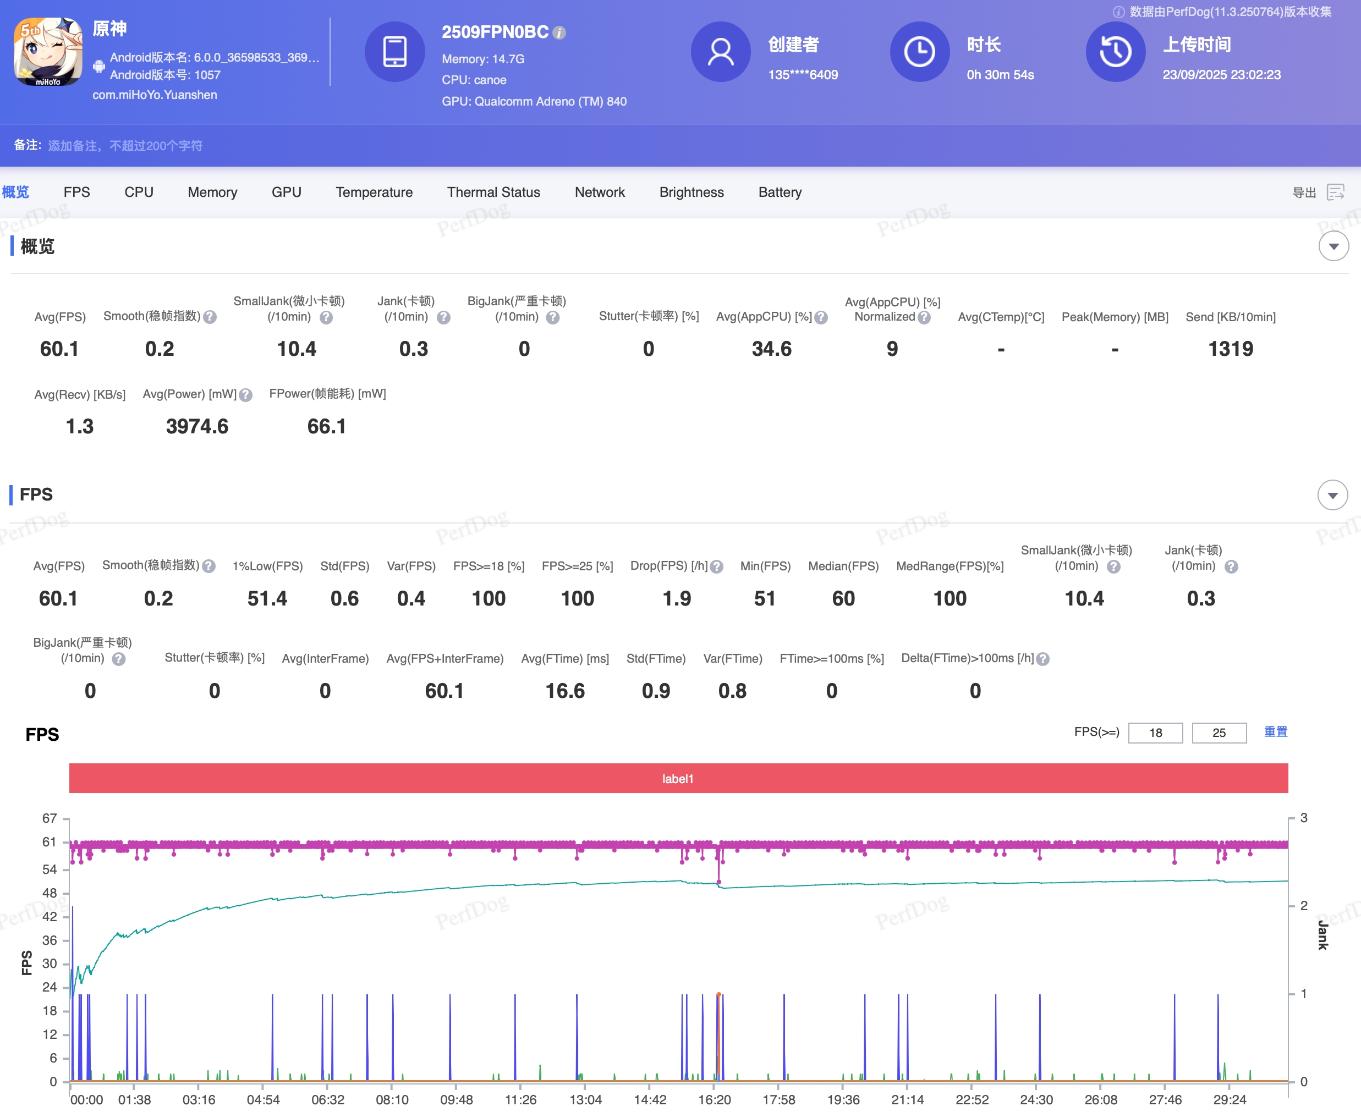The width and height of the screenshot is (1361, 1112).
Task: Click help icon beside 1%Low(FPS) Smooth index
Action: (209, 566)
